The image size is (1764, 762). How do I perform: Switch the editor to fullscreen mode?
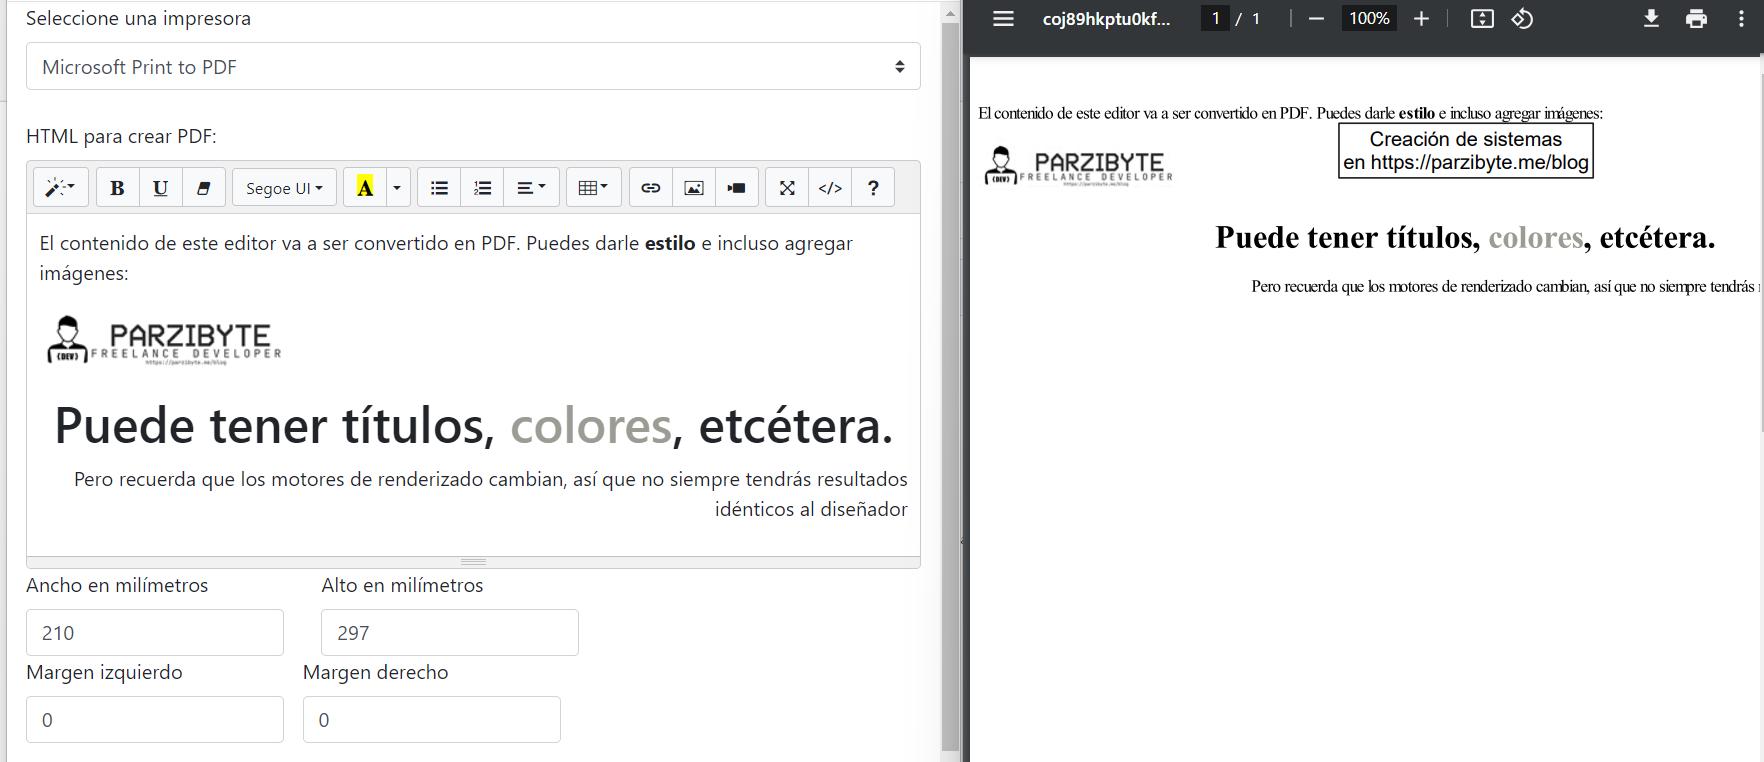pos(787,188)
